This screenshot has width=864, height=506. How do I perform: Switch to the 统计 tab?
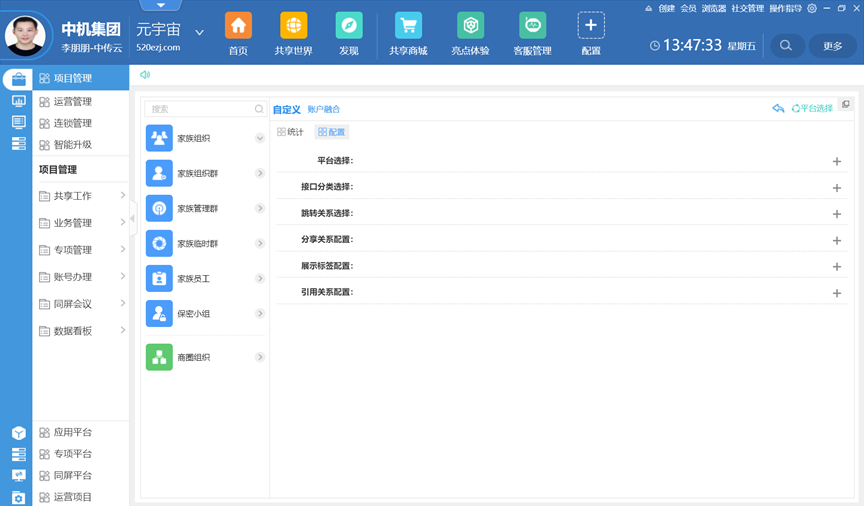tap(290, 132)
